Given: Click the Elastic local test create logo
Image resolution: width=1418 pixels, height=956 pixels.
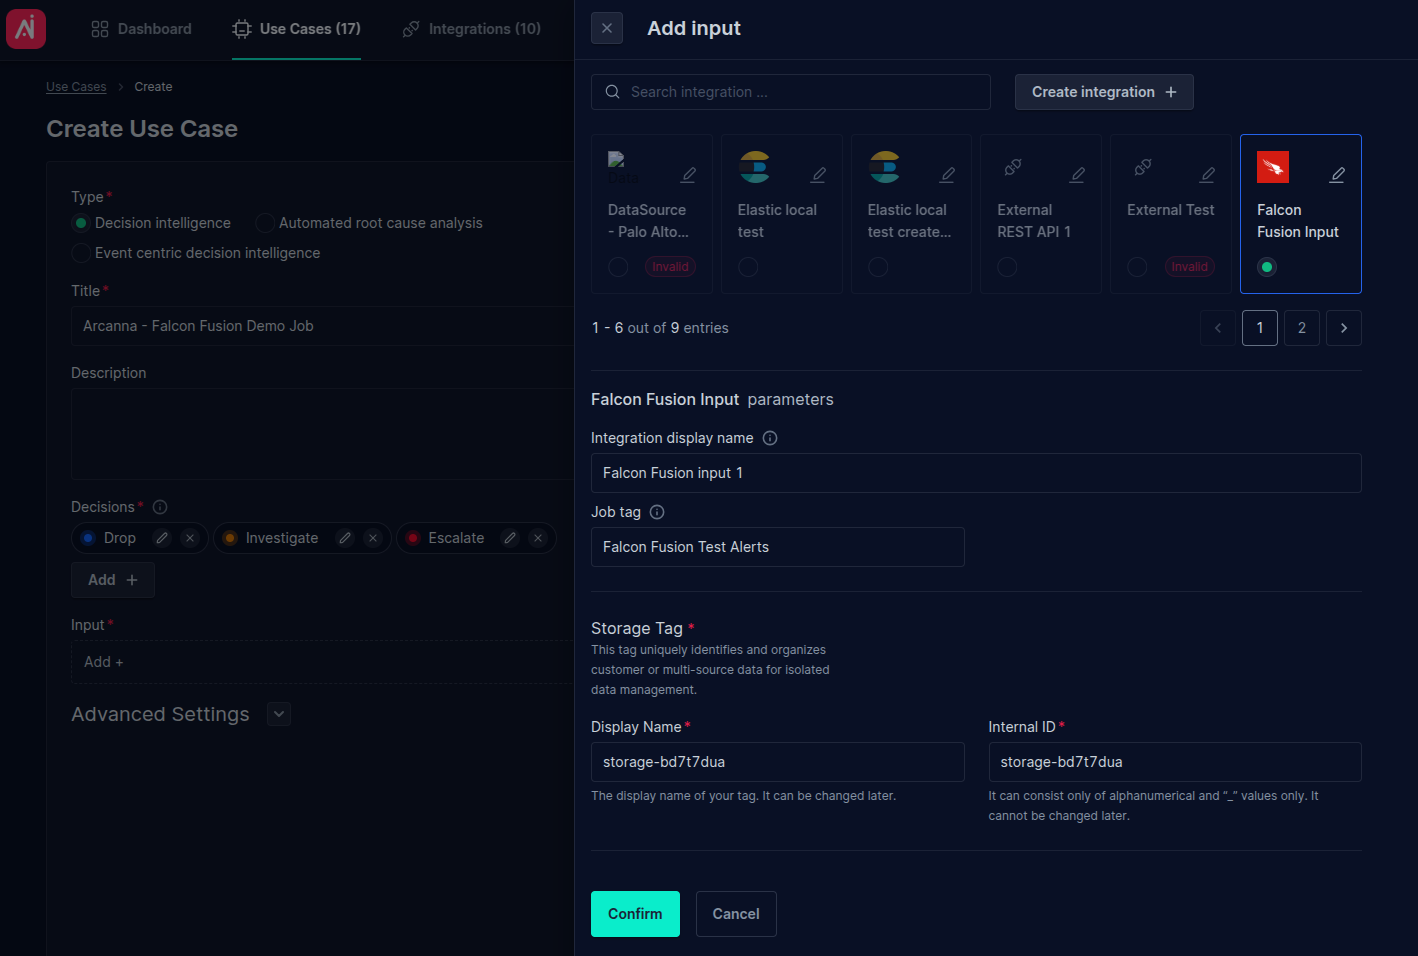Looking at the screenshot, I should 884,167.
